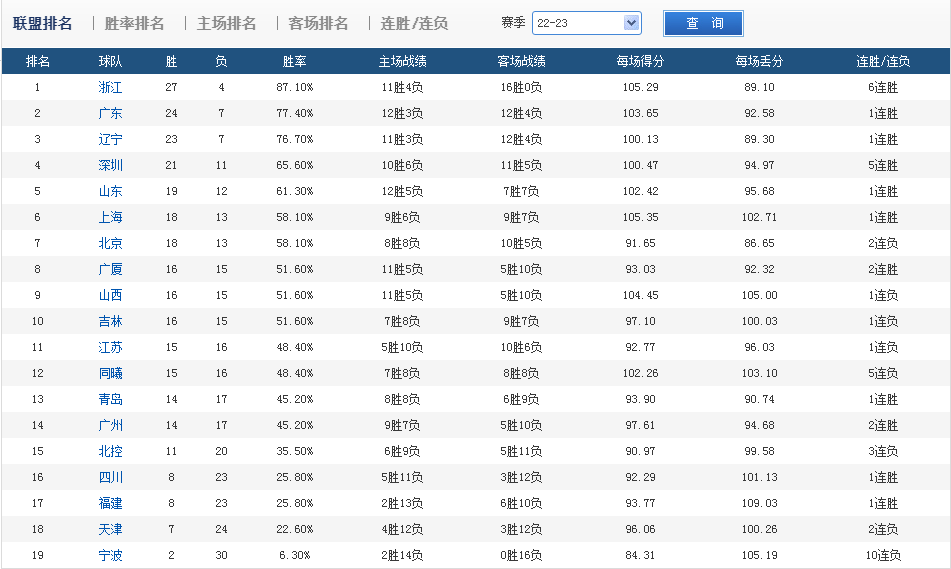The height and width of the screenshot is (569, 951).
Task: Open the 浙江 team link
Action: [110, 87]
